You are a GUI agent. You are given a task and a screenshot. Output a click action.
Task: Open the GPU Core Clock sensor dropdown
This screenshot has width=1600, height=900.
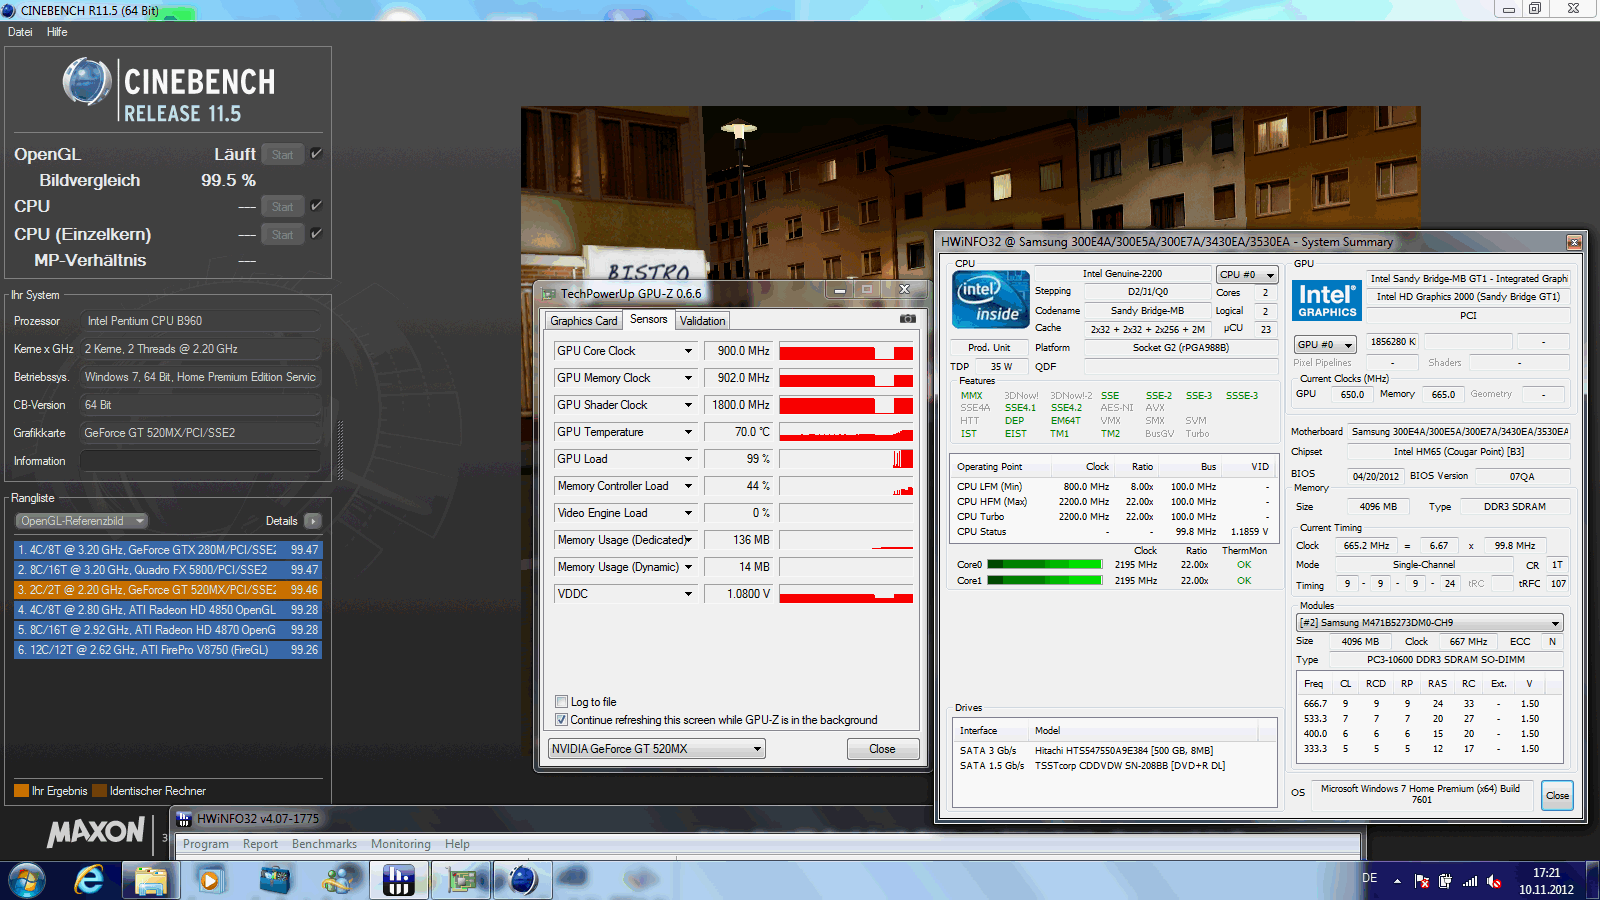[688, 351]
